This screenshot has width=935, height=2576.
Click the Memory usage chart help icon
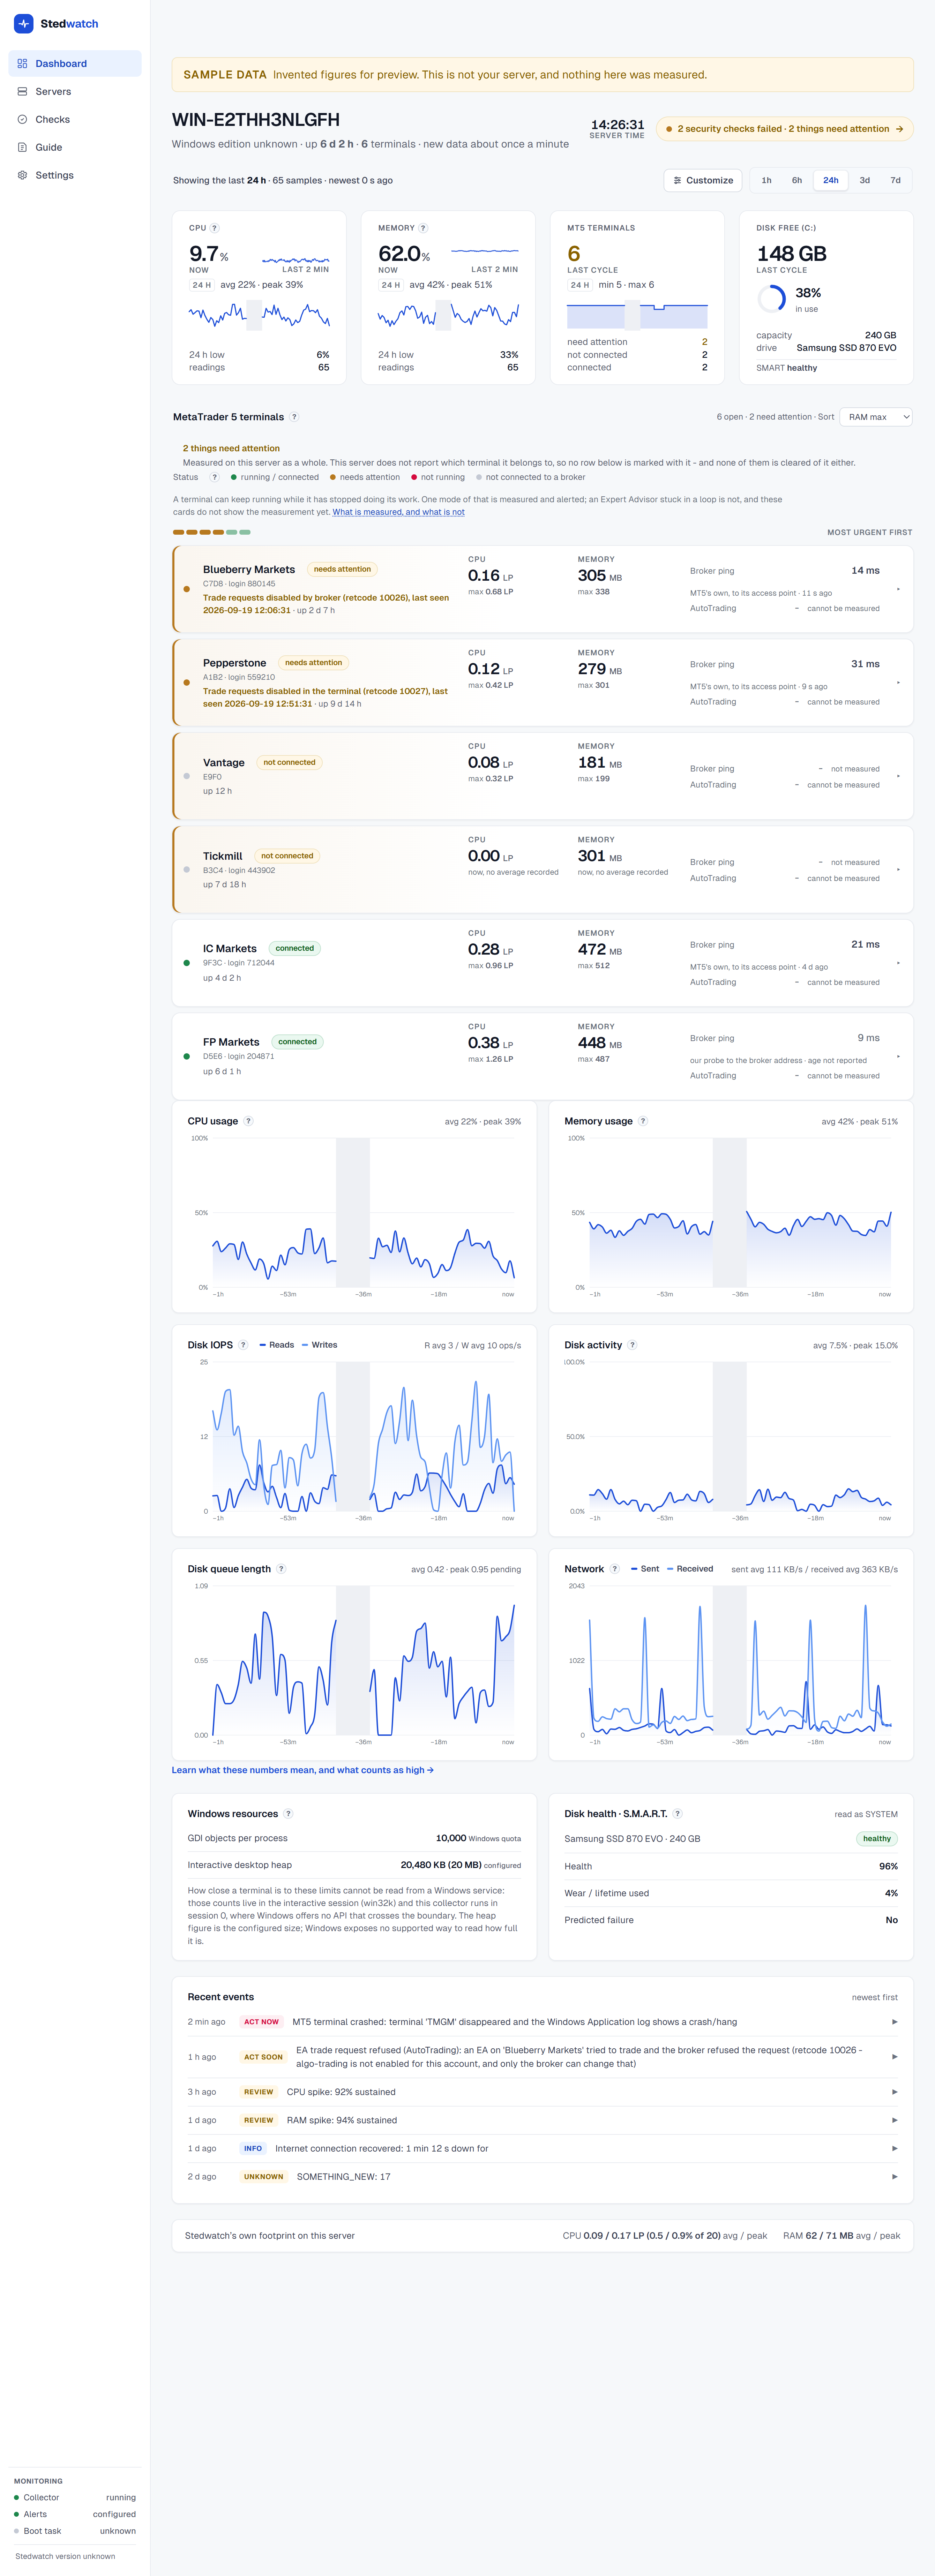[643, 1121]
